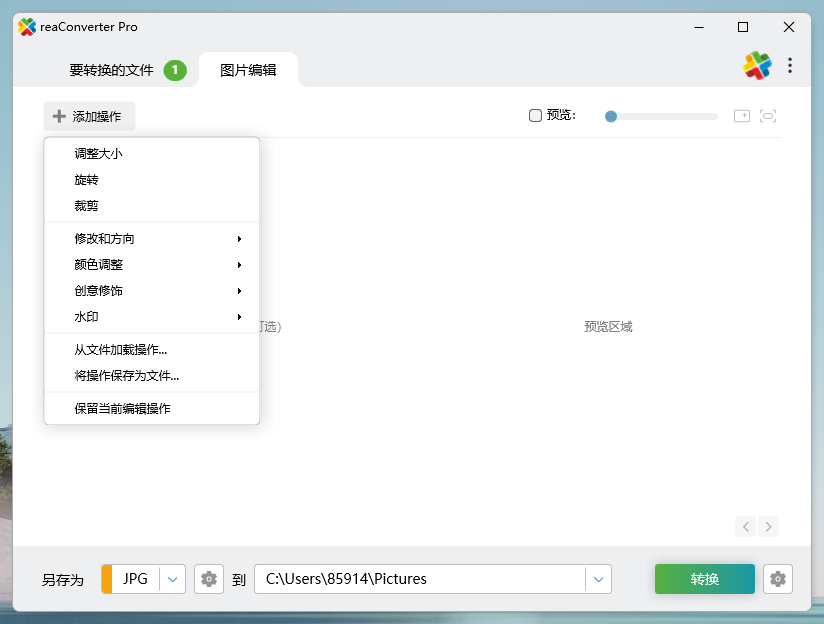Expand the 修改和方向 submenu
Viewport: 824px width, 624px height.
(151, 239)
